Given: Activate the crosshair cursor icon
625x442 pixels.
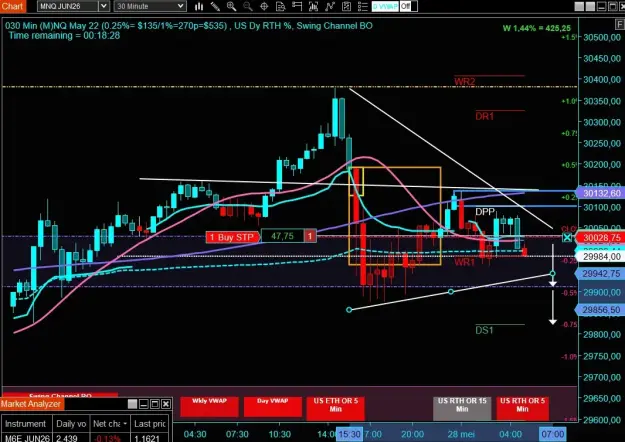Looking at the screenshot, I should (x=264, y=6).
